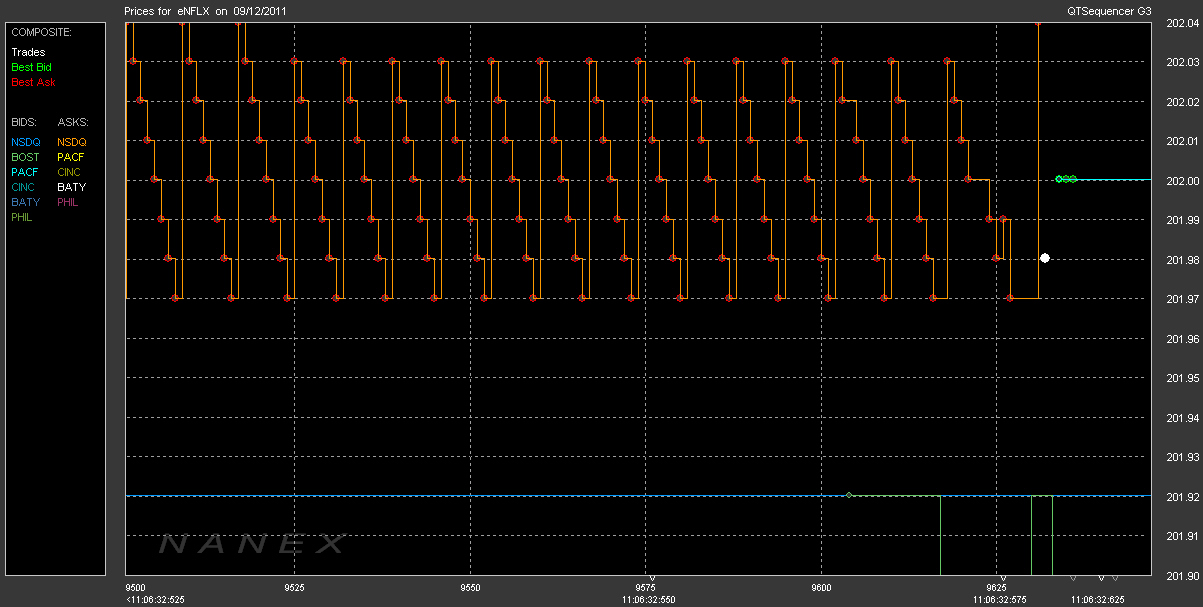Click the orange NSDQ entry under ASKS
This screenshot has height=607, width=1203.
[x=72, y=142]
